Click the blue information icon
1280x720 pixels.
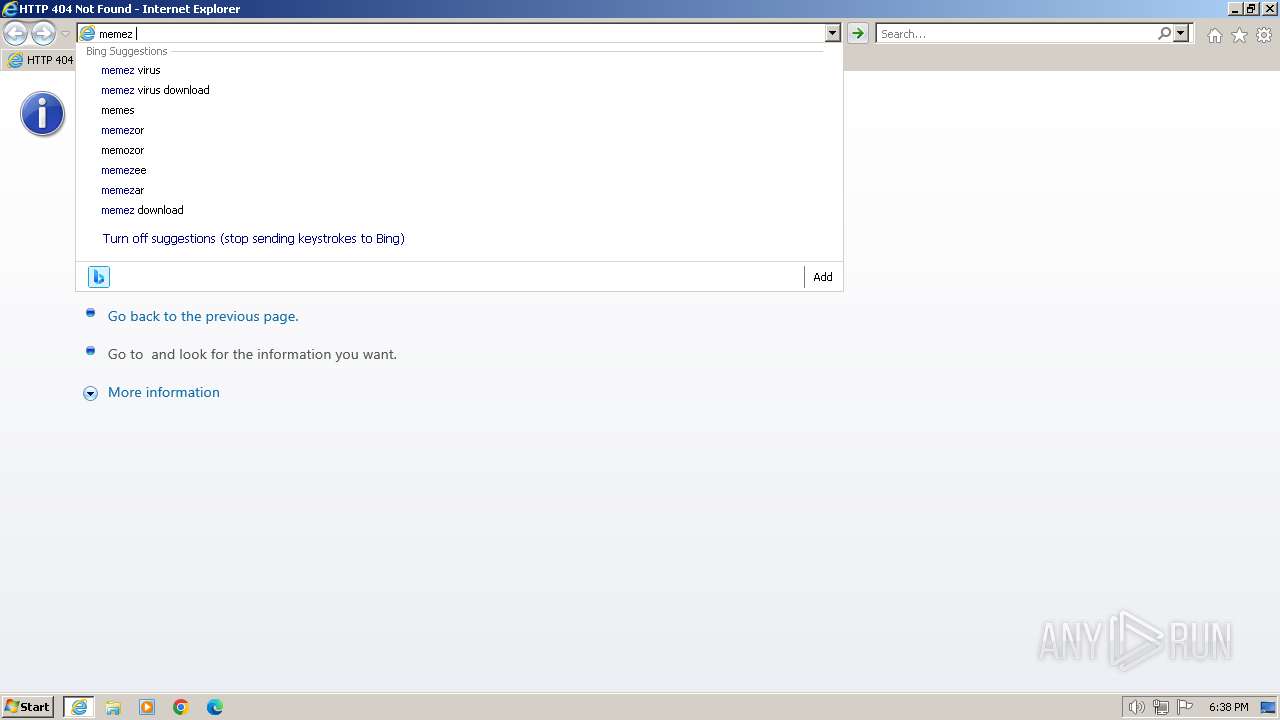pyautogui.click(x=42, y=114)
